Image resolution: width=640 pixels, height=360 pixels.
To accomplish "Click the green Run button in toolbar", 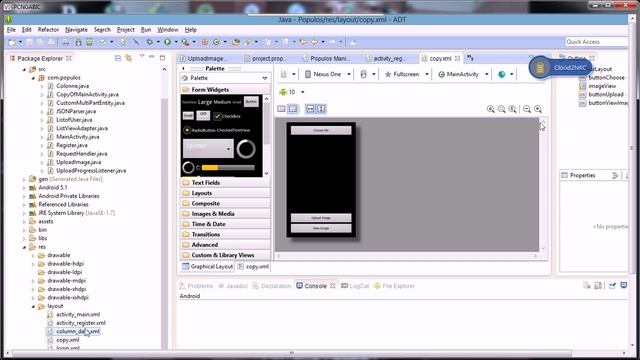I will 167,42.
